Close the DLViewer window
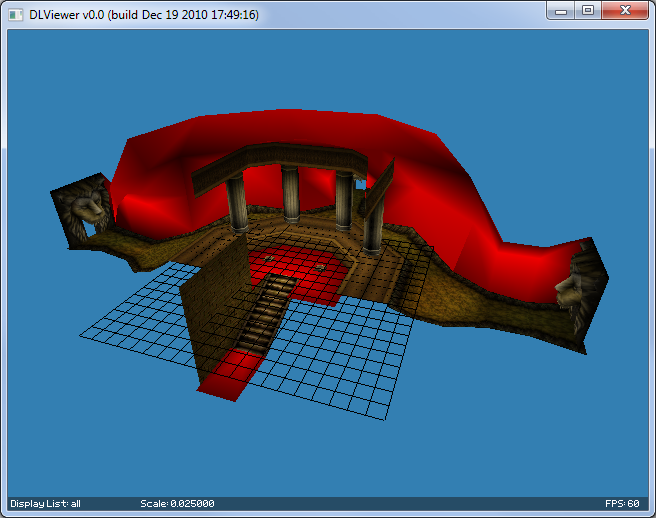Screen dimensions: 656x518 click(626, 10)
